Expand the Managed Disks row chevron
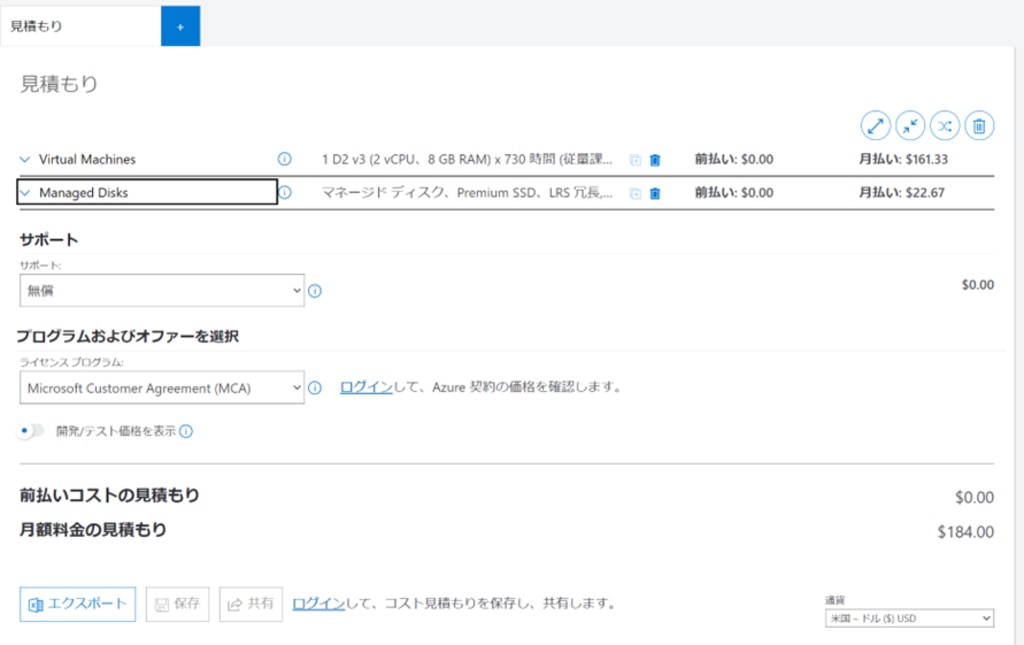 click(x=26, y=193)
